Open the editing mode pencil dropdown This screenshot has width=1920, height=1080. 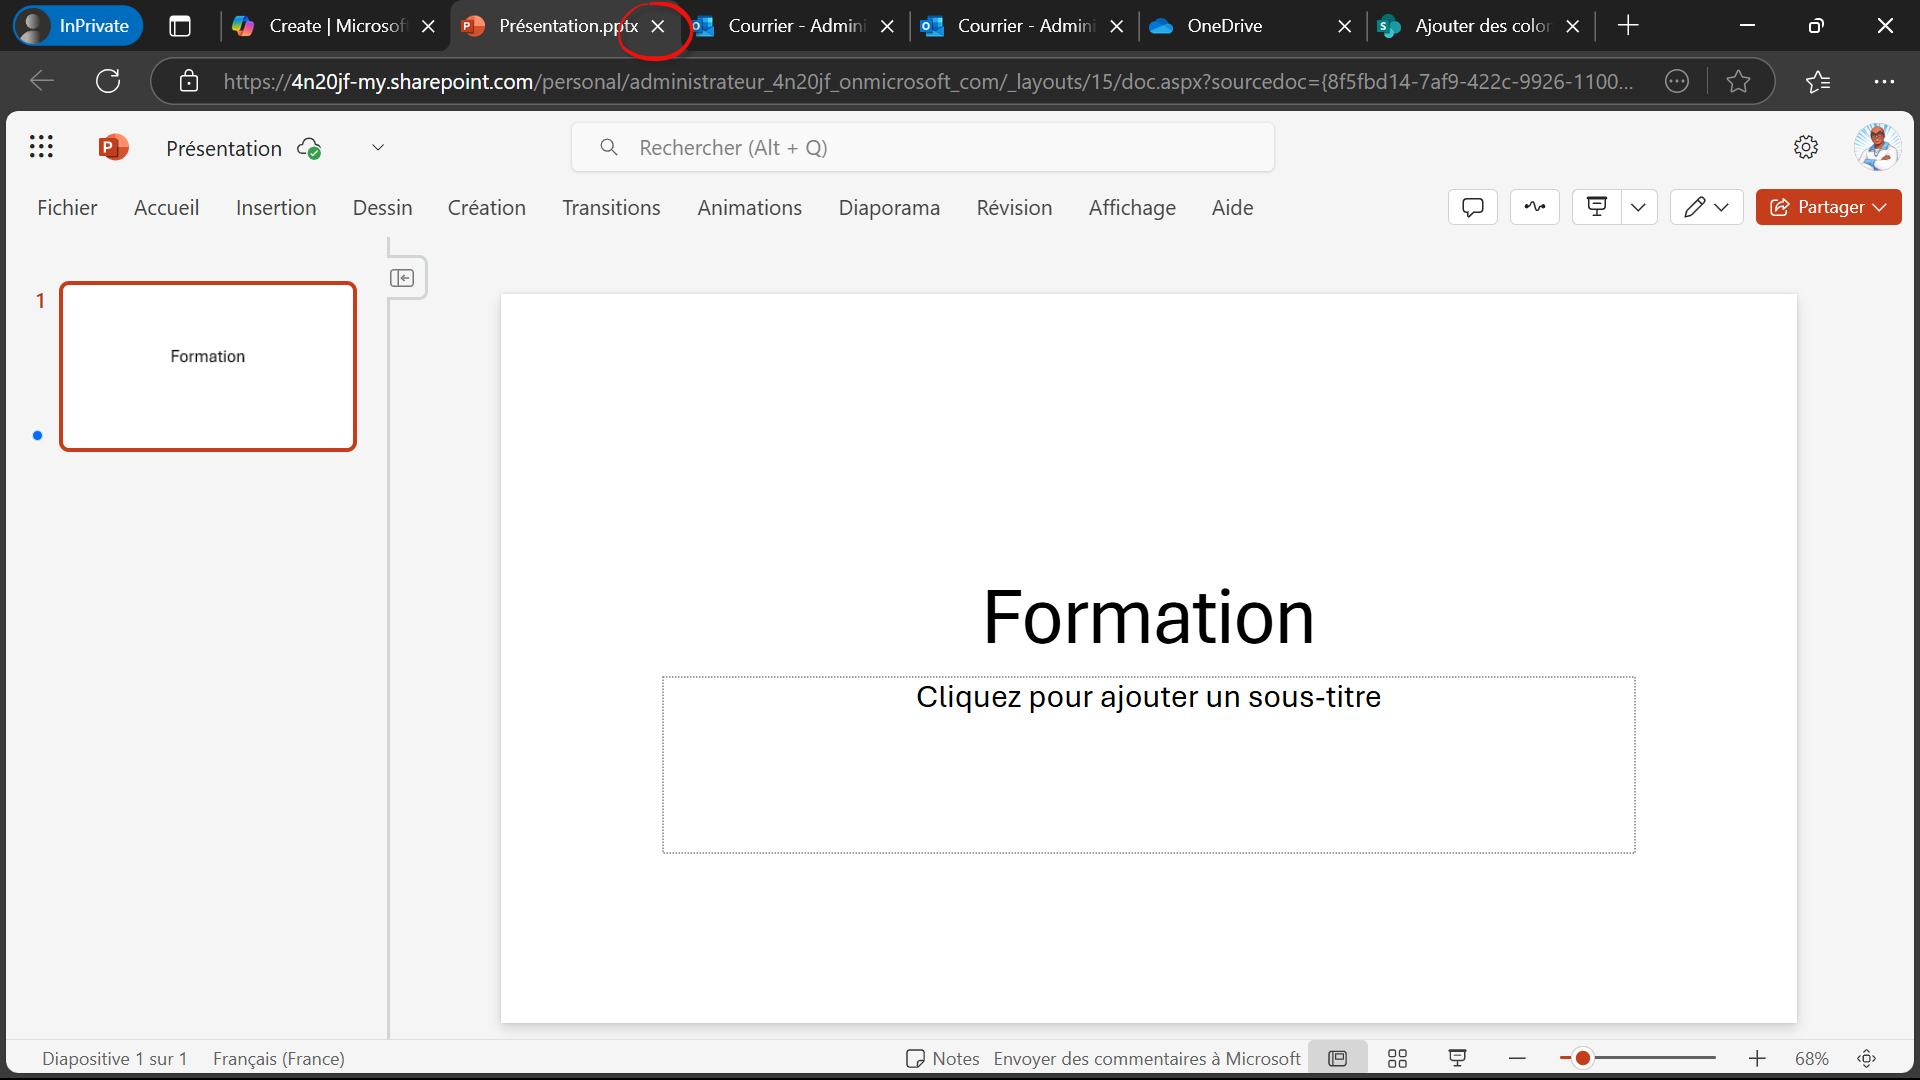[1706, 207]
